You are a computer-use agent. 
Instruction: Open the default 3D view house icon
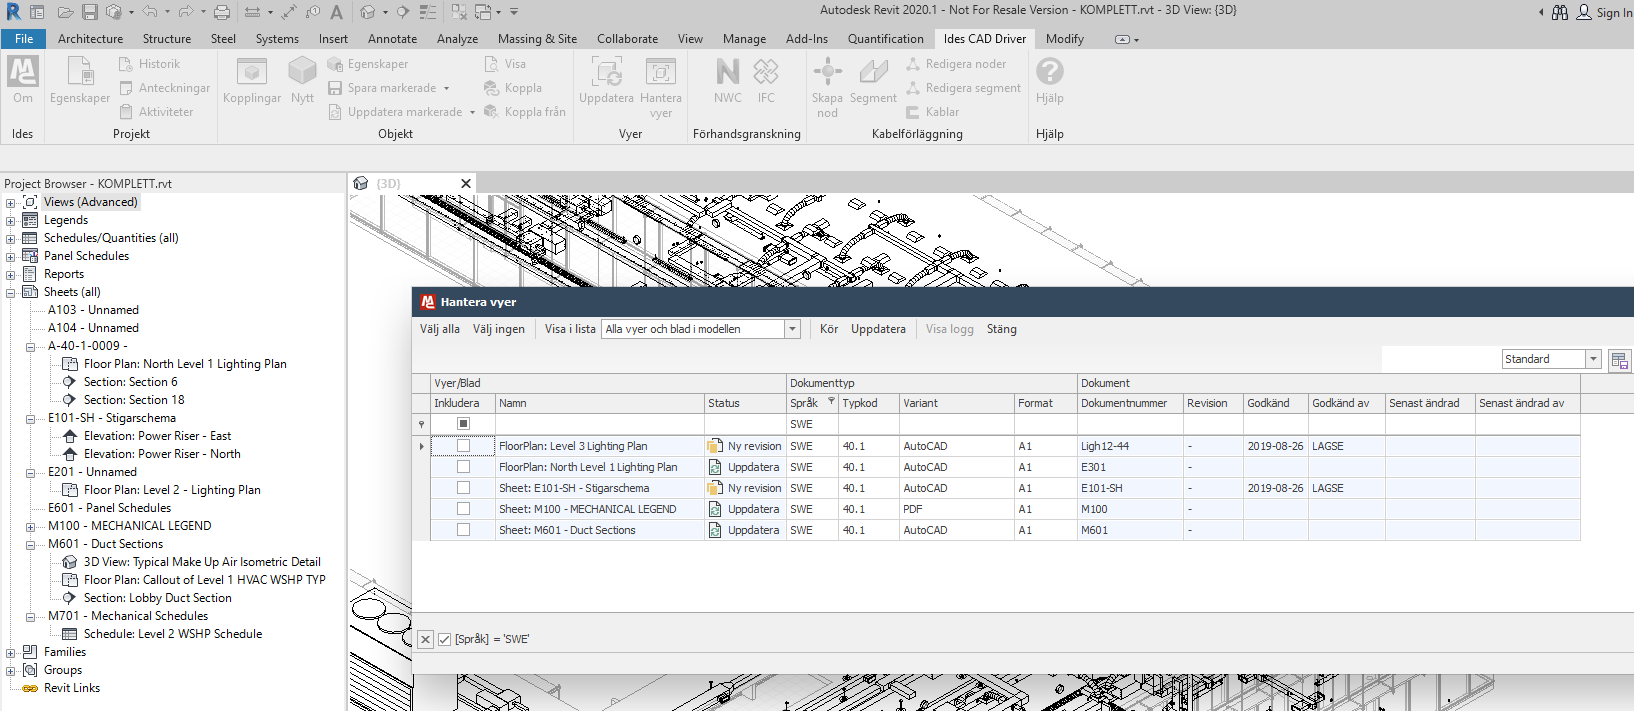368,12
